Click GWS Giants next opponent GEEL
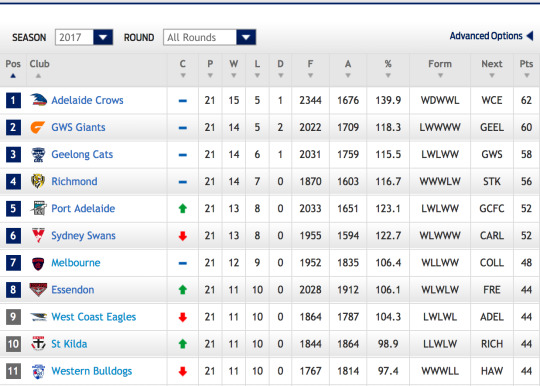The width and height of the screenshot is (540, 386). pos(492,127)
